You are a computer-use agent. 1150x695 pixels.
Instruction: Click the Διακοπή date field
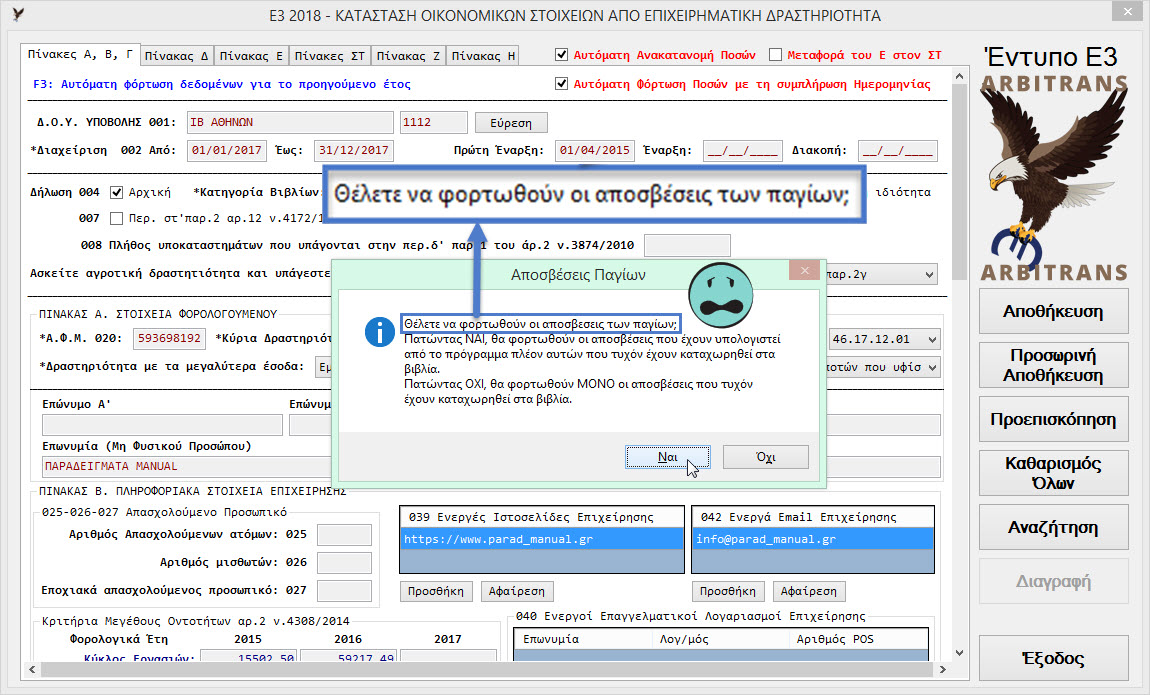(898, 151)
